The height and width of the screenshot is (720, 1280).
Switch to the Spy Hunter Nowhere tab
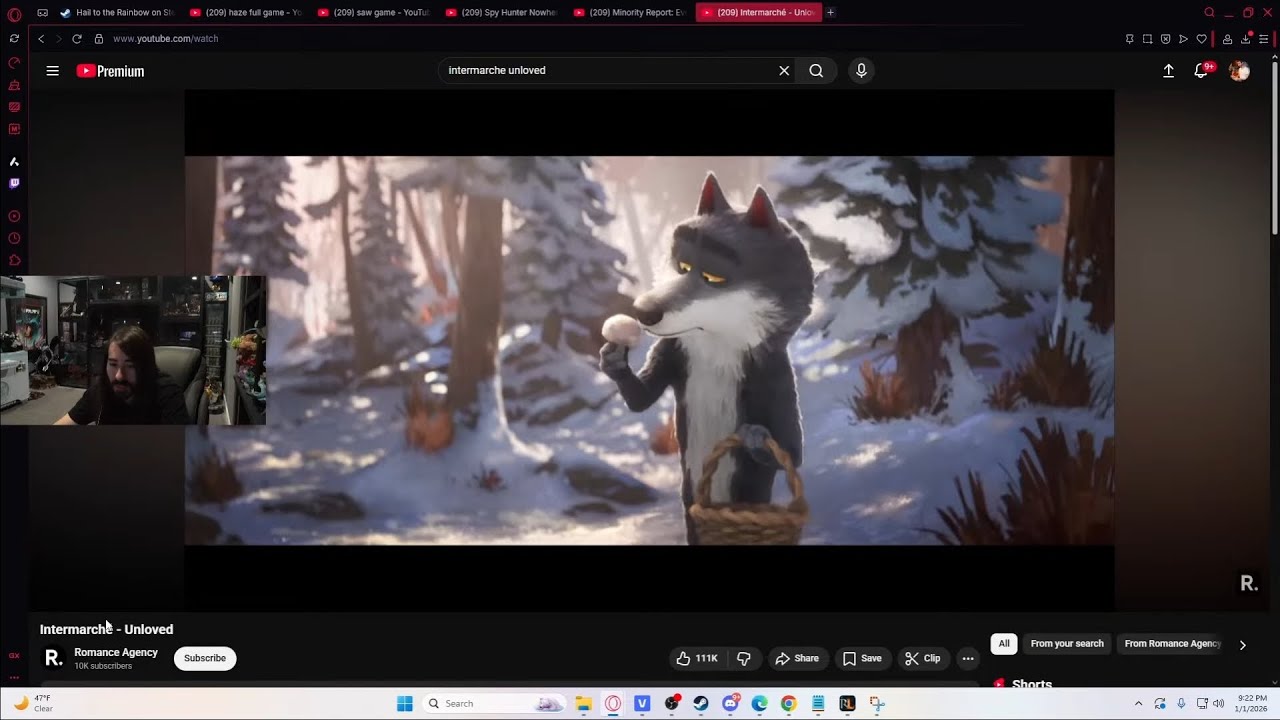click(x=502, y=12)
